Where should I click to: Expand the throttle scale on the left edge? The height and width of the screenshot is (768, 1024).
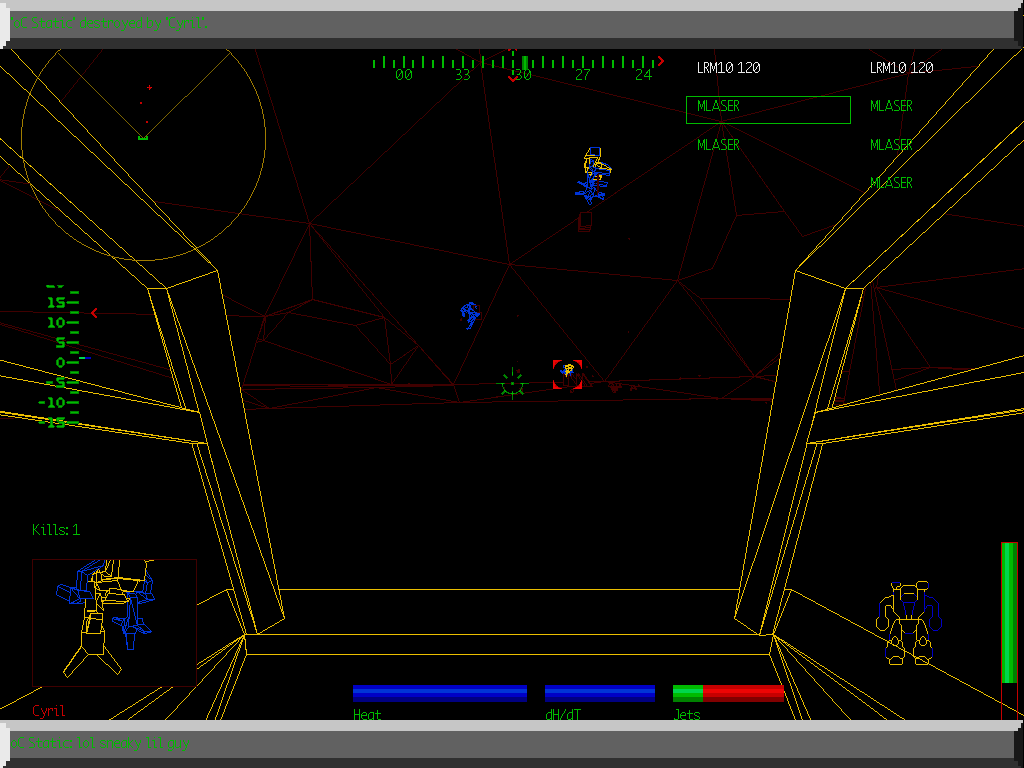(55, 358)
